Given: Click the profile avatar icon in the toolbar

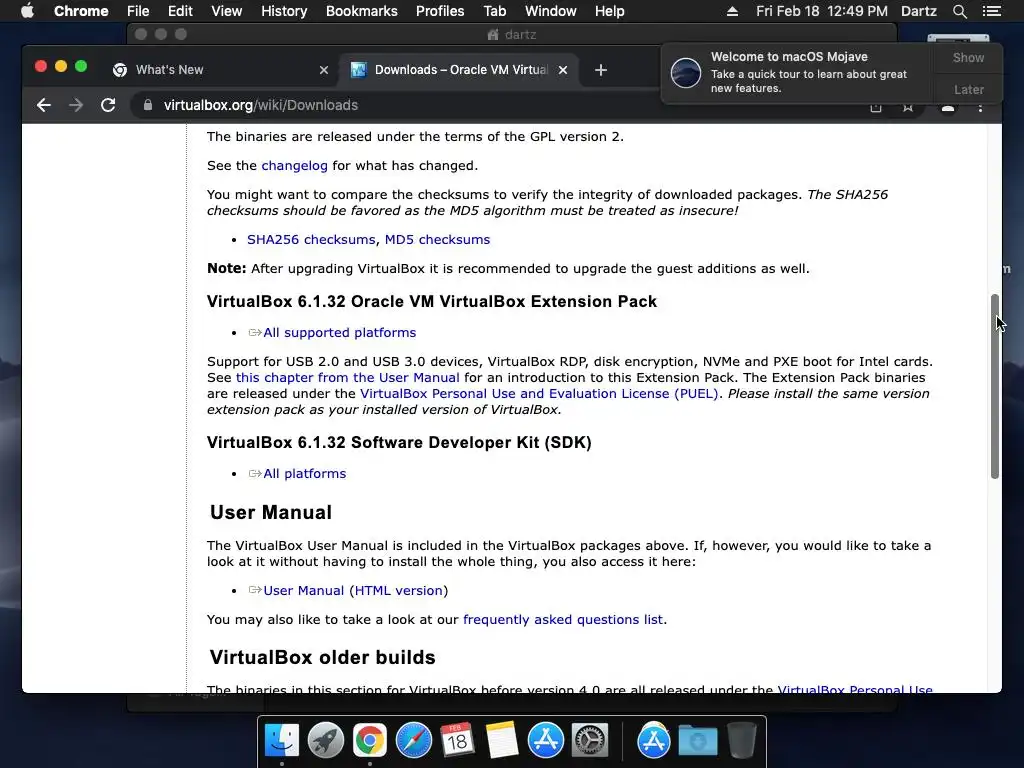Looking at the screenshot, I should (x=948, y=107).
